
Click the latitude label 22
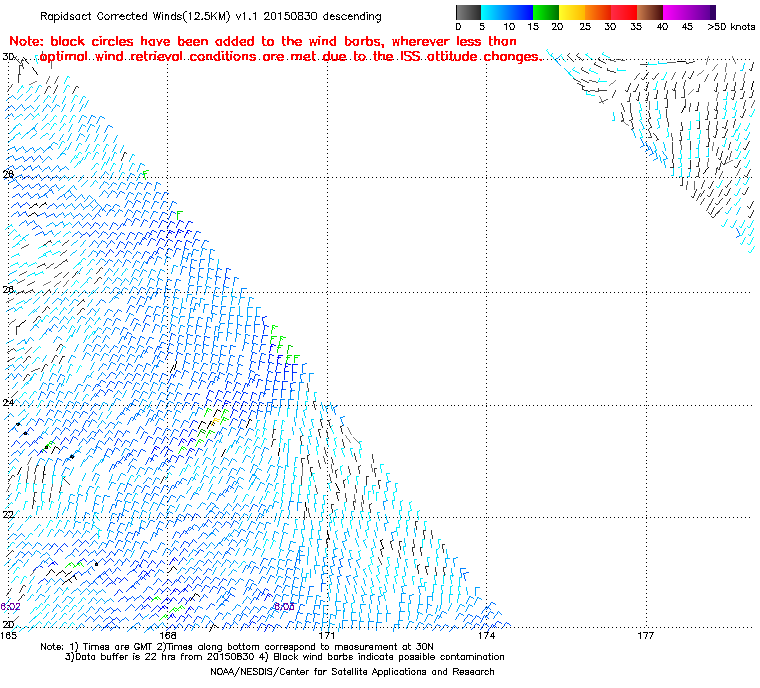coord(8,514)
